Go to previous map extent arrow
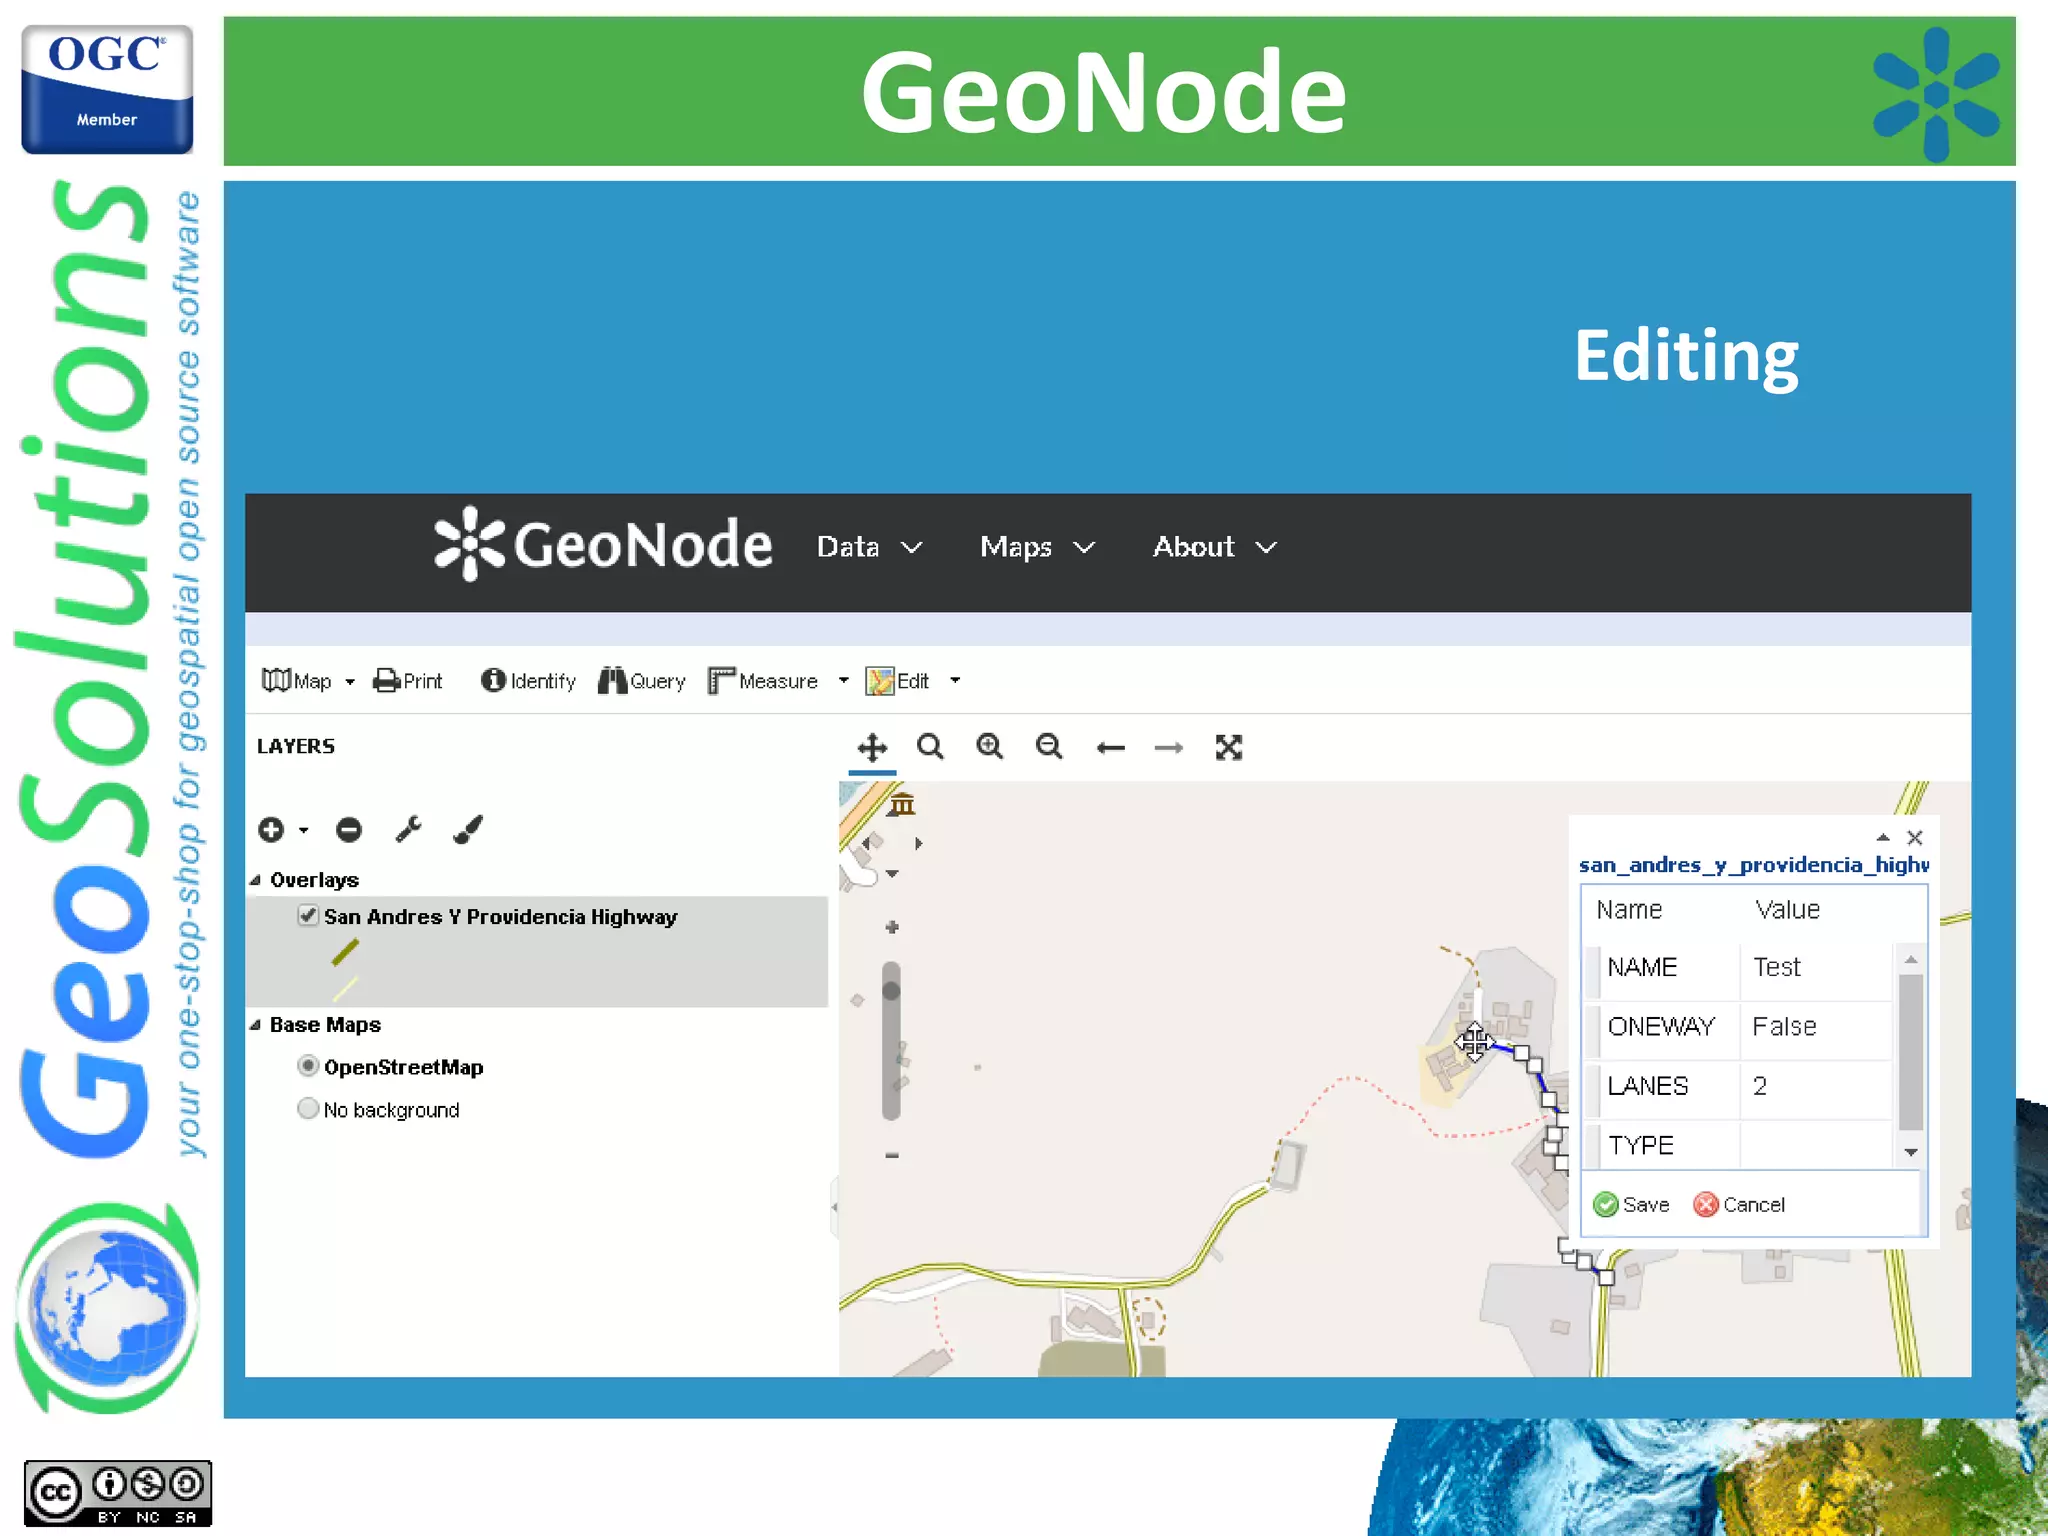Image resolution: width=2048 pixels, height=1536 pixels. pos(1110,748)
